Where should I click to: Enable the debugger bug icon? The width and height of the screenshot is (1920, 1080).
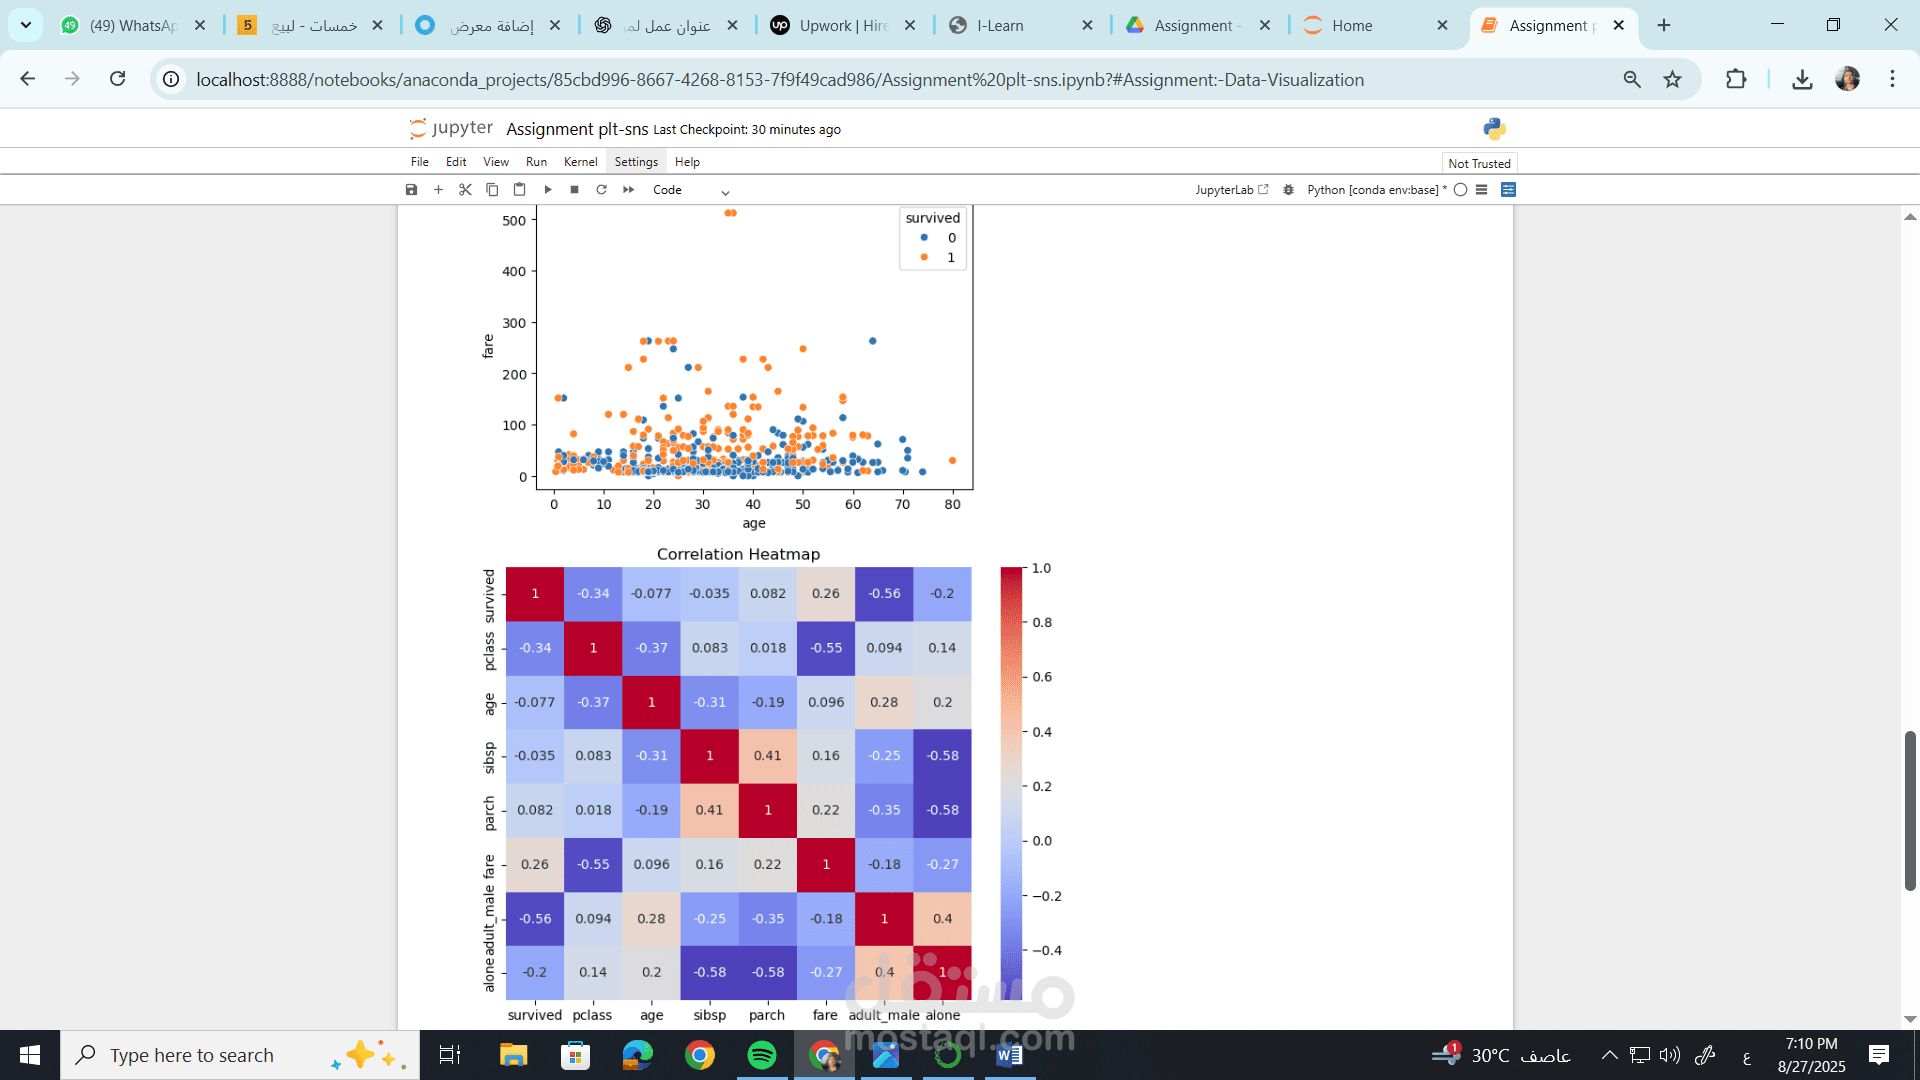pyautogui.click(x=1288, y=190)
